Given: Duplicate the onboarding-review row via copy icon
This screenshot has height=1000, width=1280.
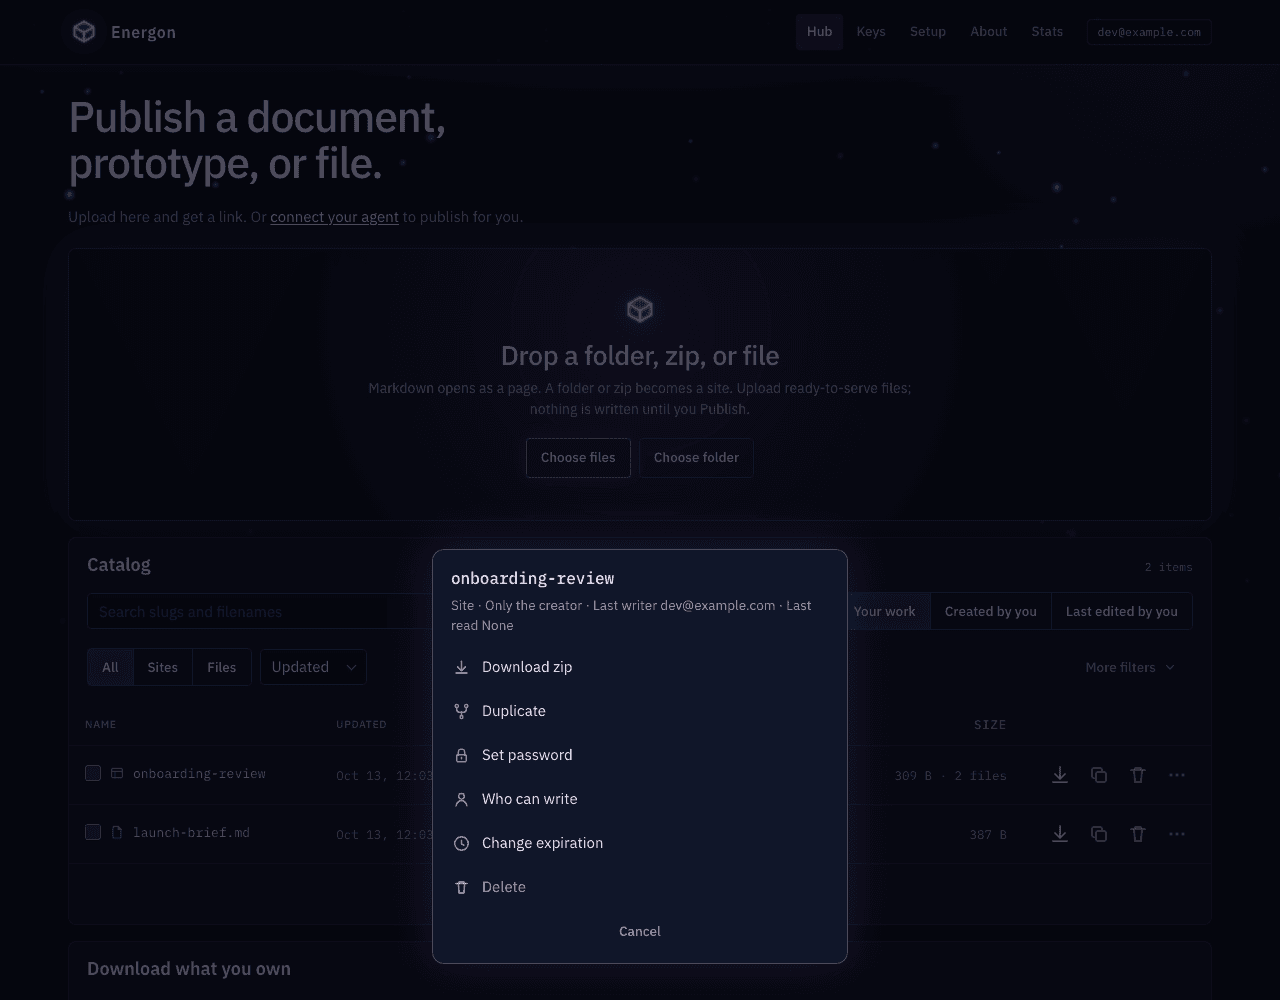Looking at the screenshot, I should 1099,775.
